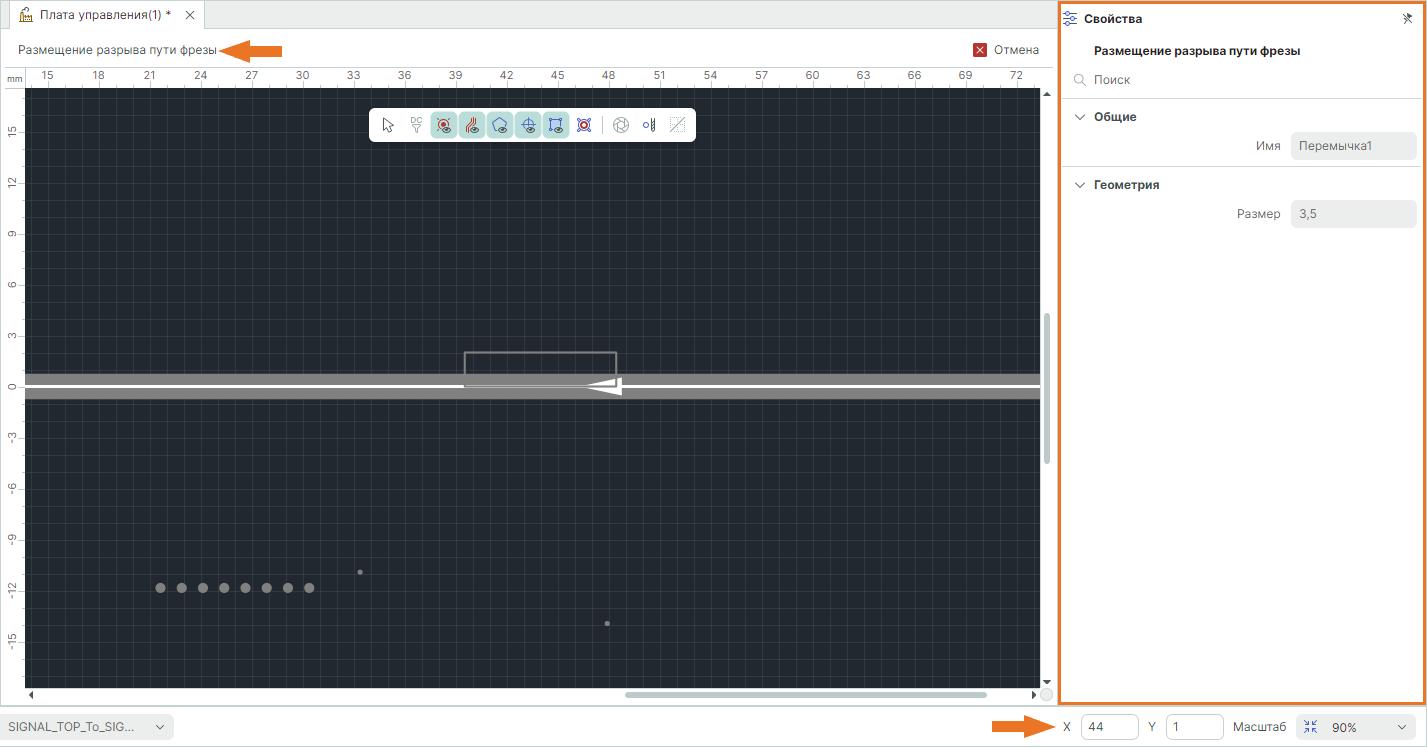The width and height of the screenshot is (1427, 747).
Task: Select the arrow pointer tool
Action: pos(389,125)
